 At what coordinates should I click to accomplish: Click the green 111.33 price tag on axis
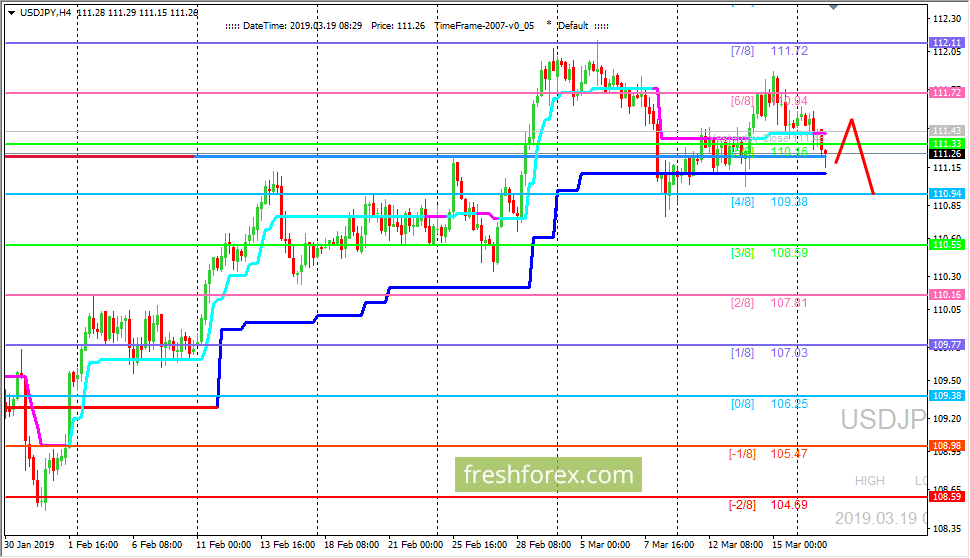[946, 144]
